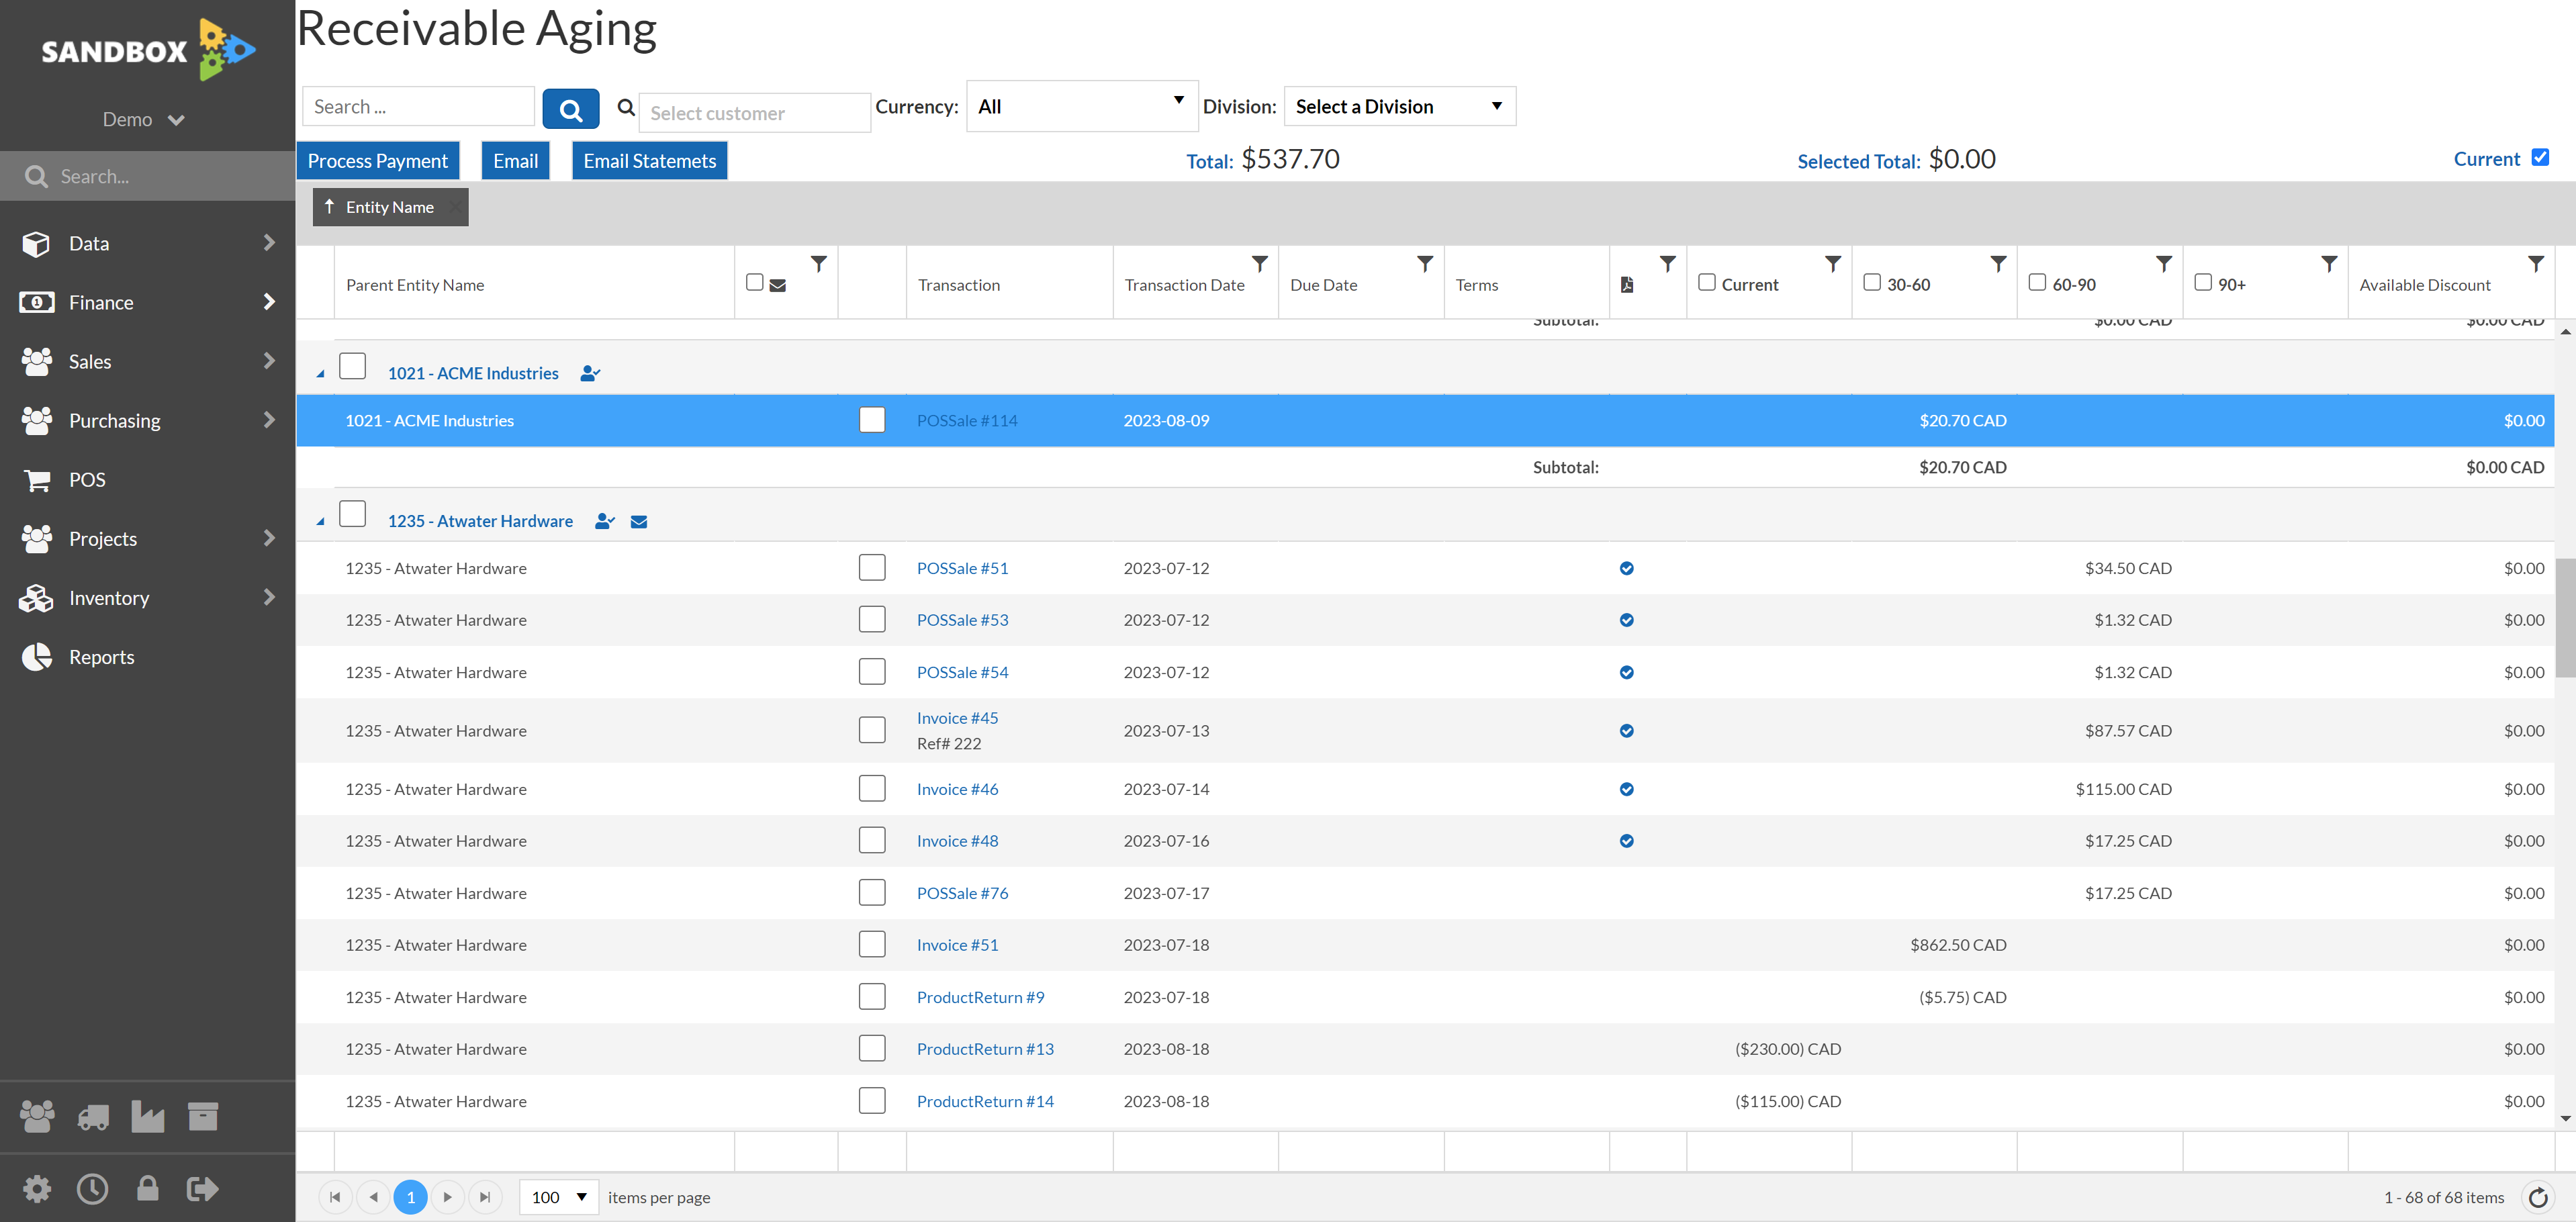Open the POS menu item
The height and width of the screenshot is (1222, 2576).
tap(148, 479)
